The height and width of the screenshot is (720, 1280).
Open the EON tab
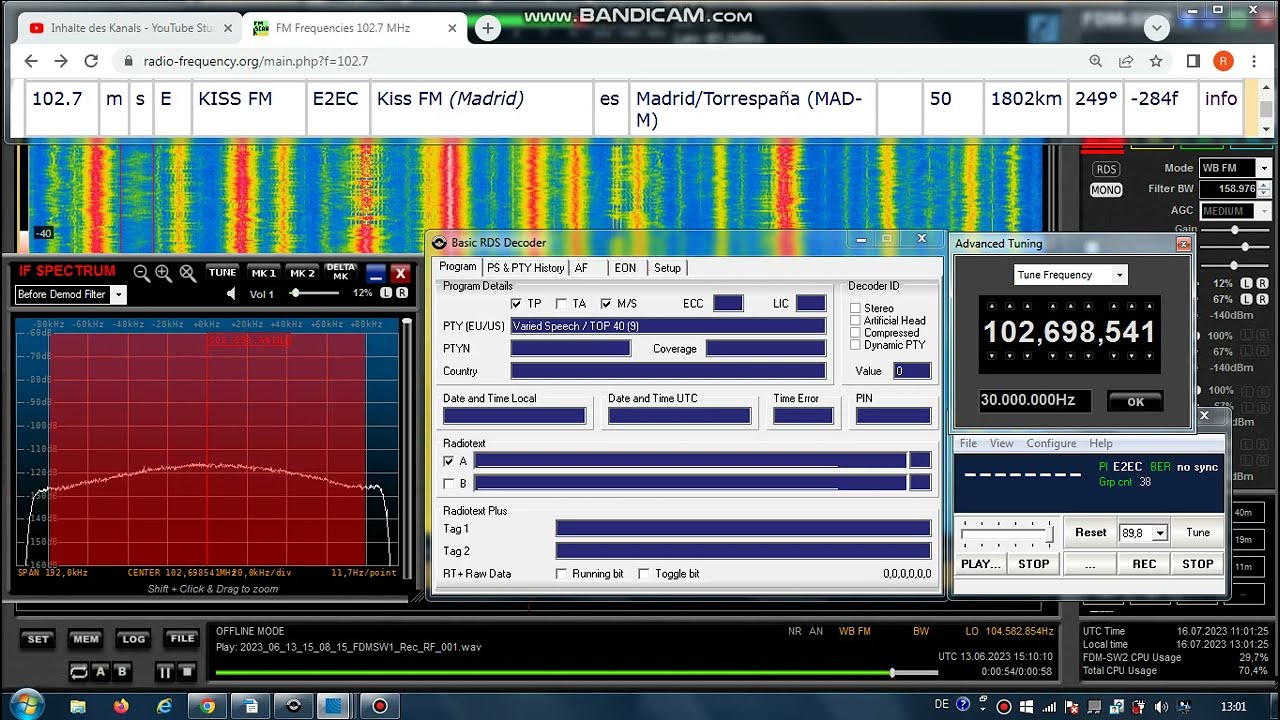pos(625,268)
